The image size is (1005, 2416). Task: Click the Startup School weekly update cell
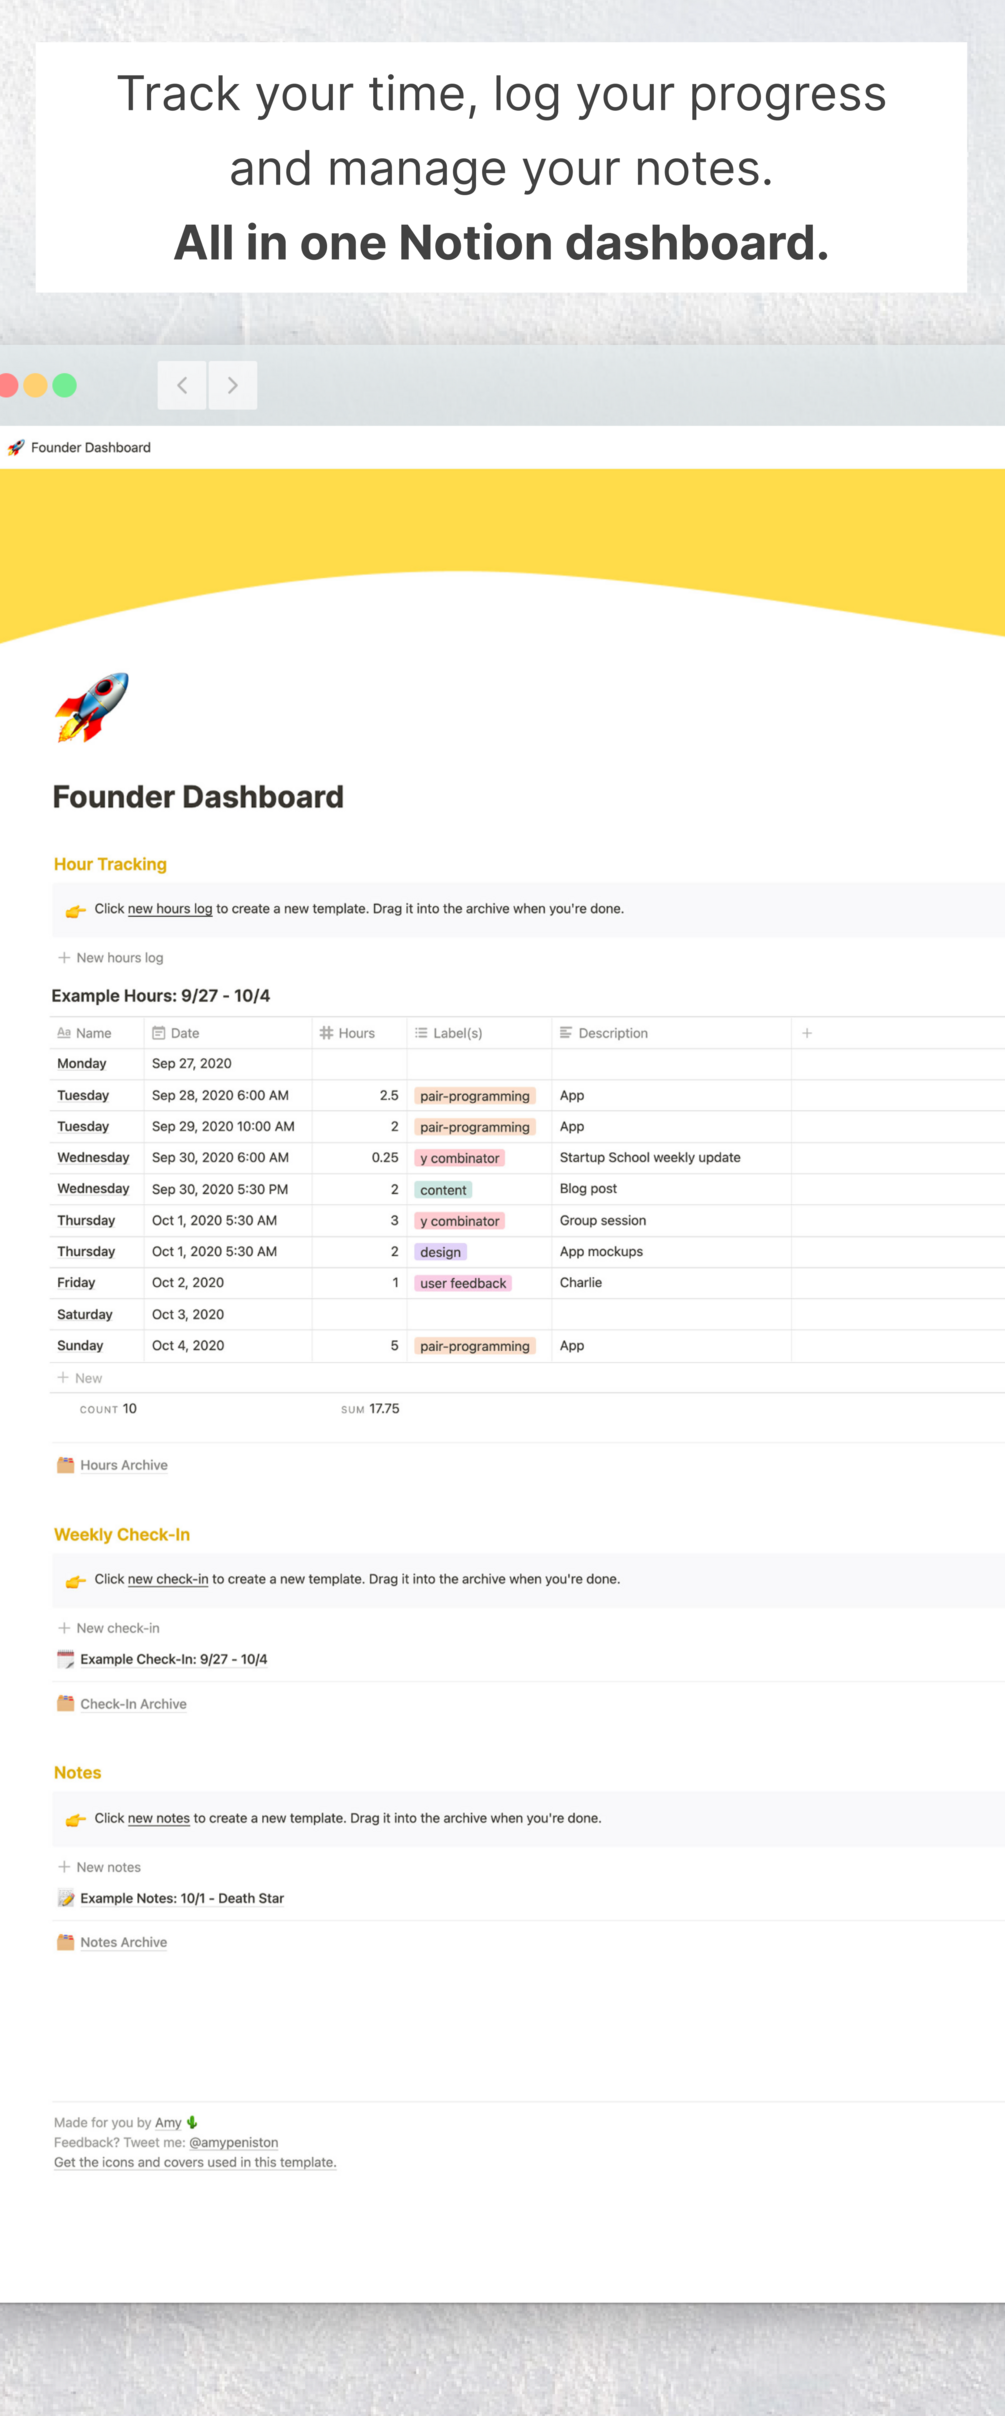[672, 1158]
